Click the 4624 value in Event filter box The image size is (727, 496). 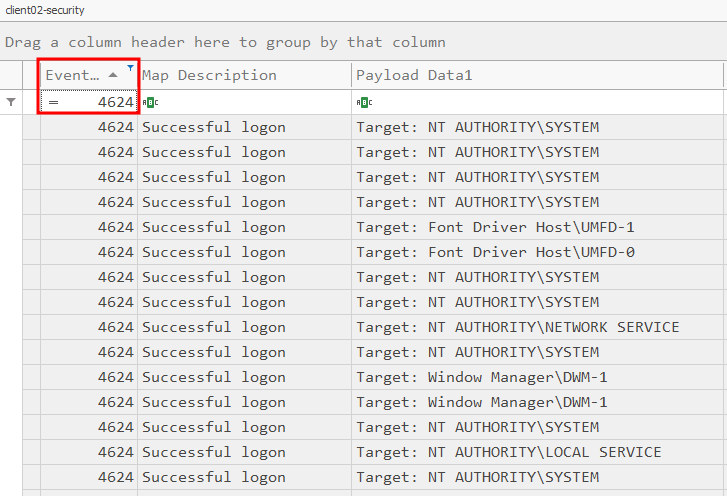tap(114, 102)
